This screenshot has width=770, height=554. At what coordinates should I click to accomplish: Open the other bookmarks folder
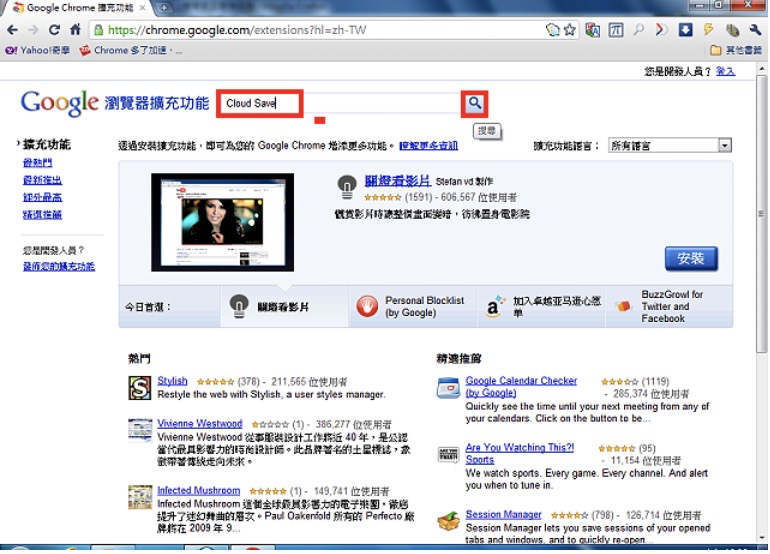click(x=736, y=50)
